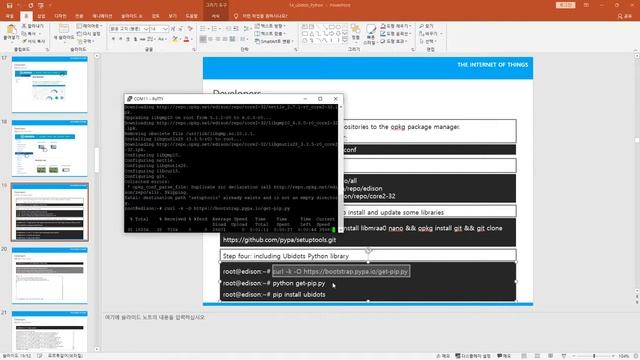640x360 pixels.
Task: Click the Share button at top right
Action: pyautogui.click(x=624, y=16)
